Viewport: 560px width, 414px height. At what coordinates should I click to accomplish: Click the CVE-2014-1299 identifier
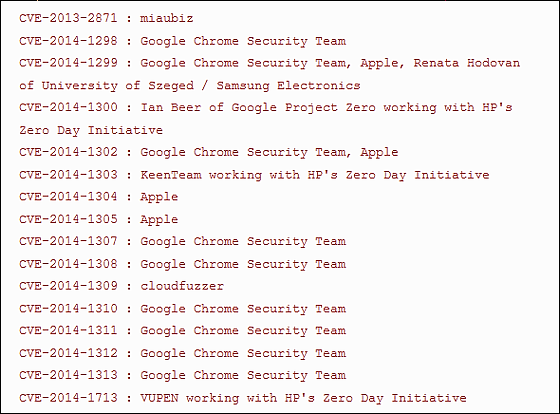[68, 63]
